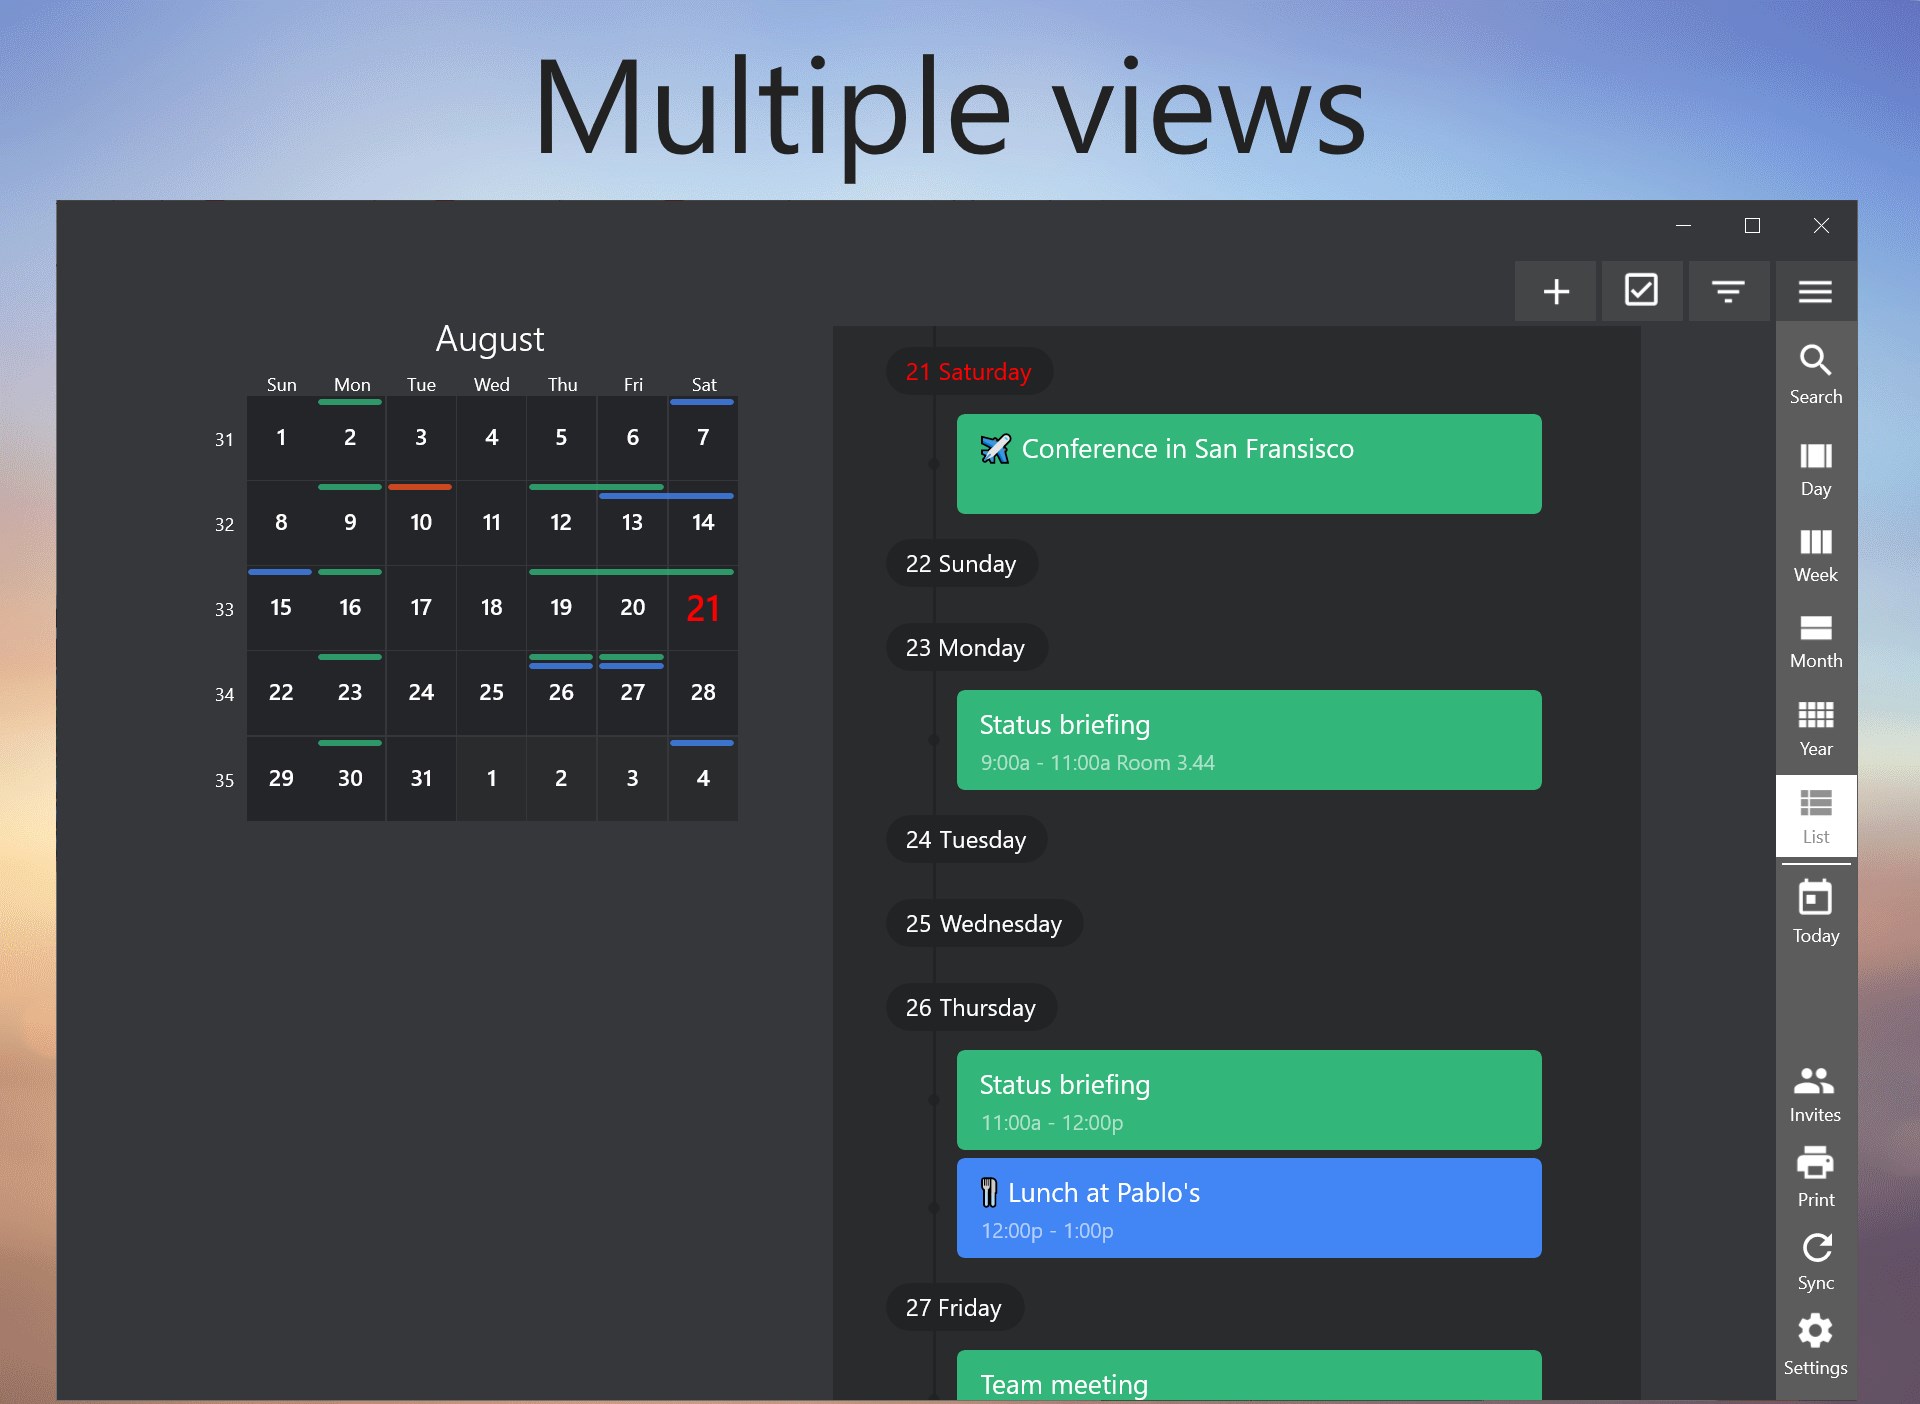Open the Conference in San Fransisco event
Viewport: 1920px width, 1404px height.
[1248, 463]
